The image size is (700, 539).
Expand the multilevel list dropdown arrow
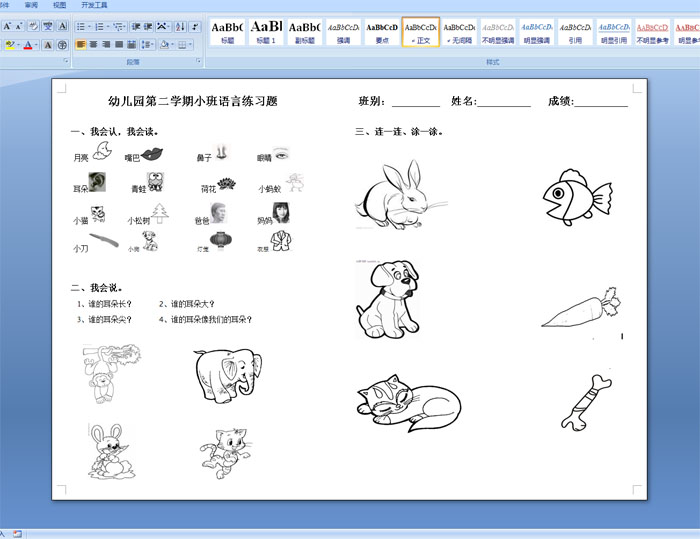(125, 27)
